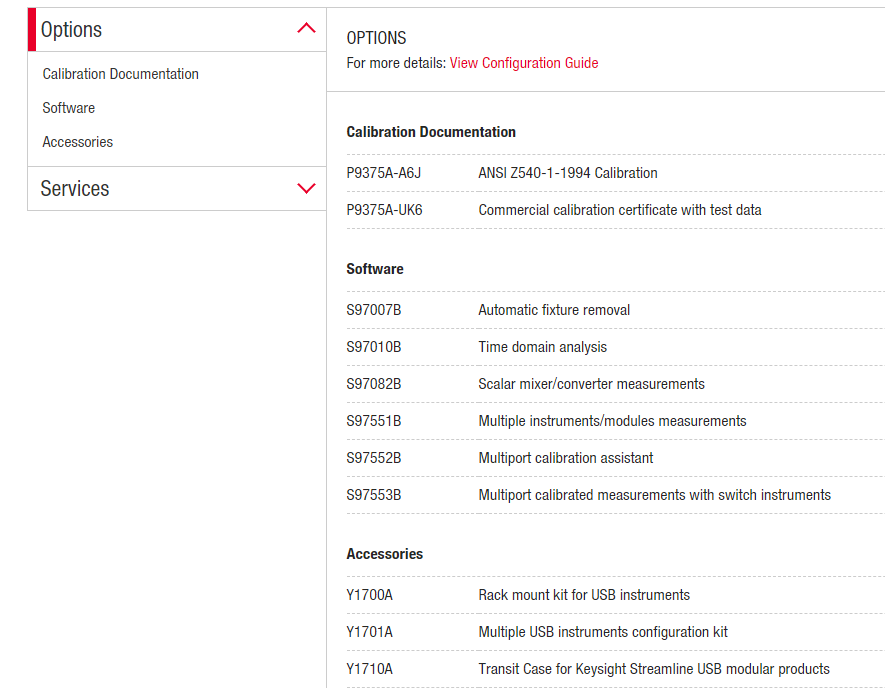Select Software in the sidebar
Screen dimensions: 885x700
(x=69, y=108)
